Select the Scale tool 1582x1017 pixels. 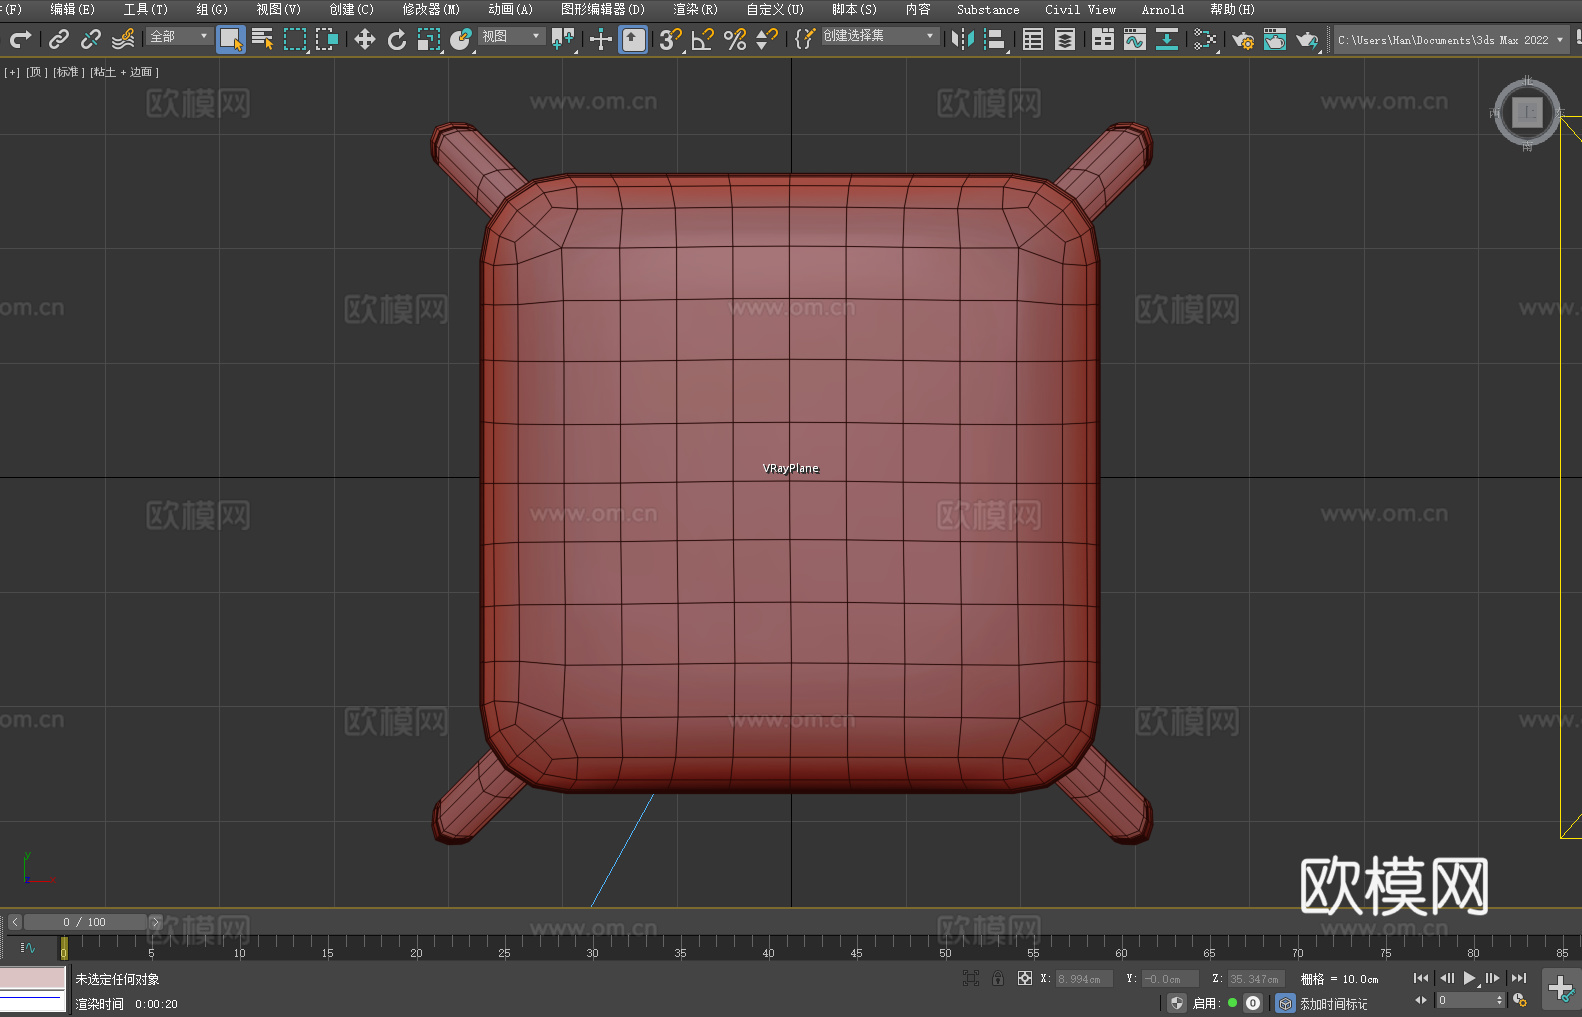pyautogui.click(x=429, y=39)
